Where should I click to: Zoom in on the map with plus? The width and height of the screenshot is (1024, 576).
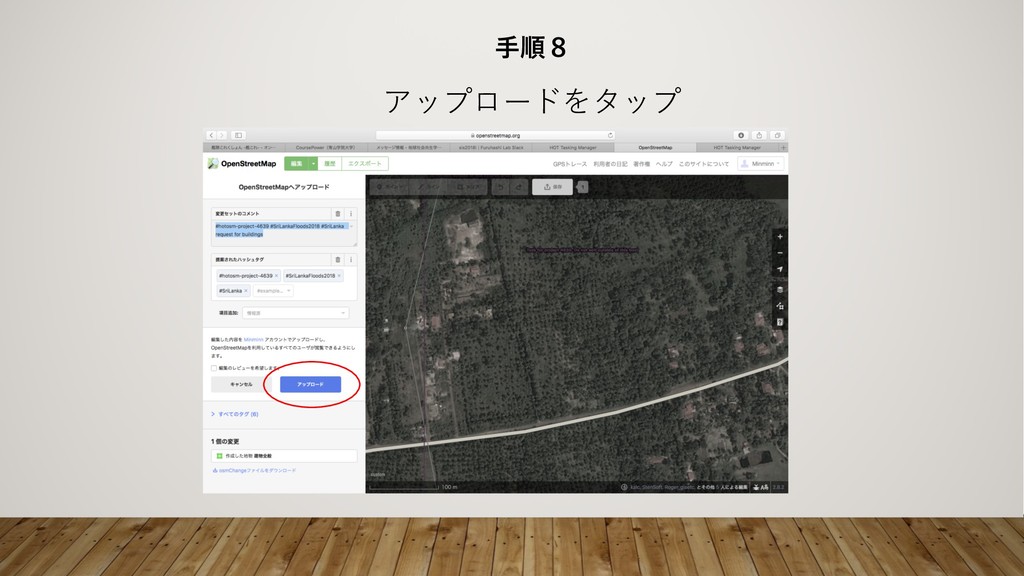pos(780,236)
